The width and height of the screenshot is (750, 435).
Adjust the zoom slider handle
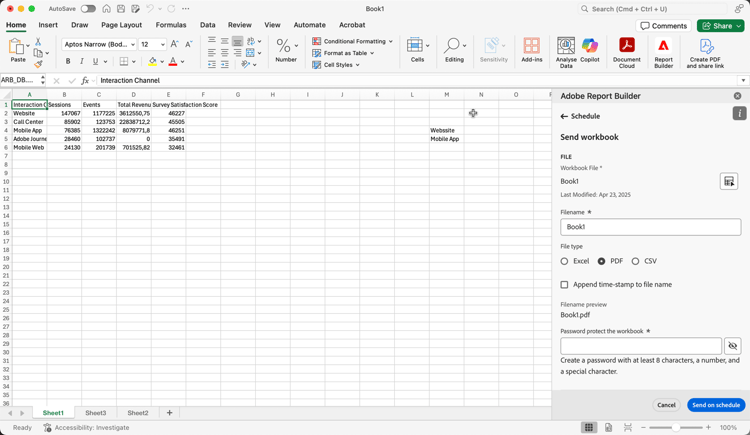[675, 427]
